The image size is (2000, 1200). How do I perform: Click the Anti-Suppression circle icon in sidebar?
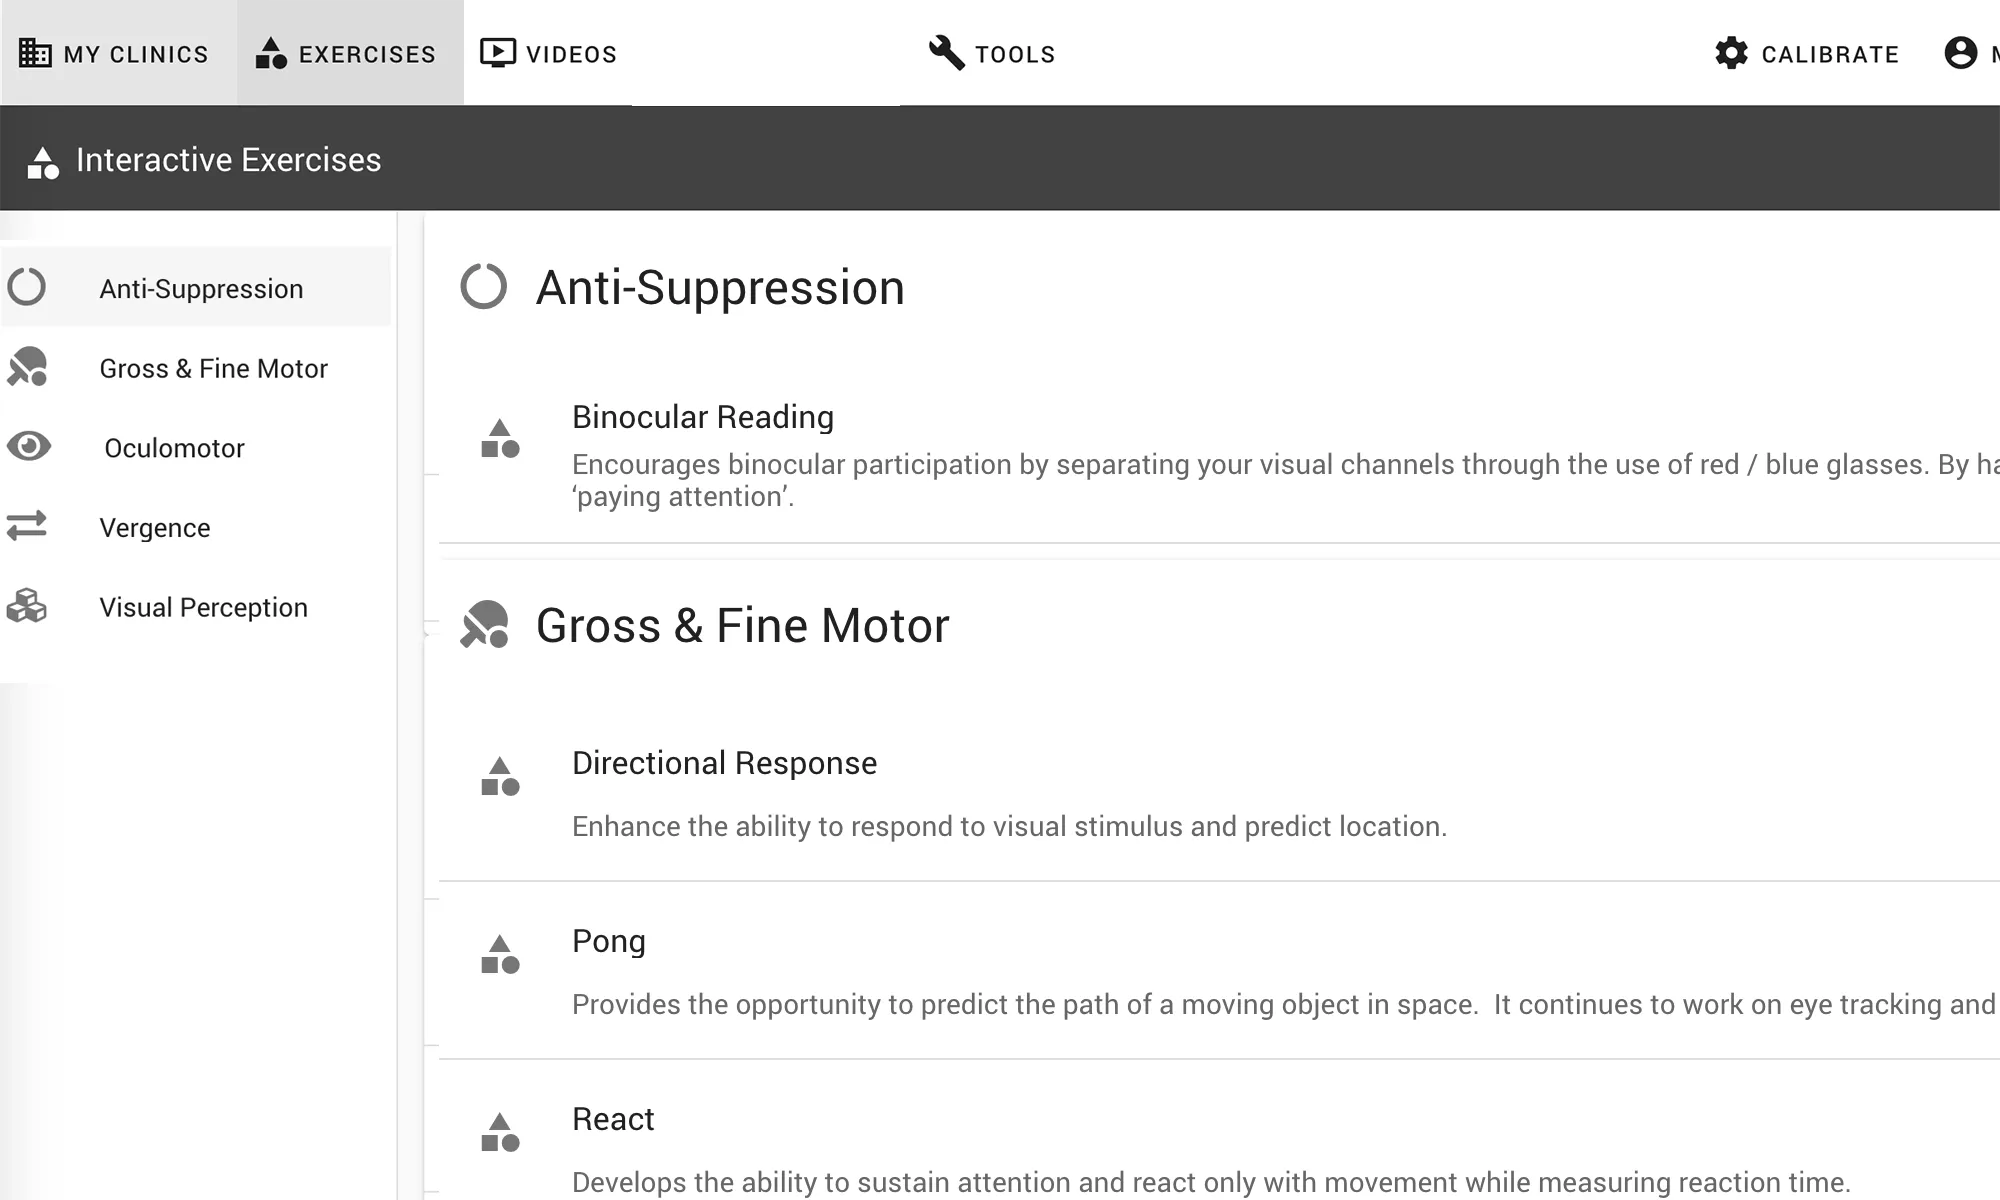(27, 288)
